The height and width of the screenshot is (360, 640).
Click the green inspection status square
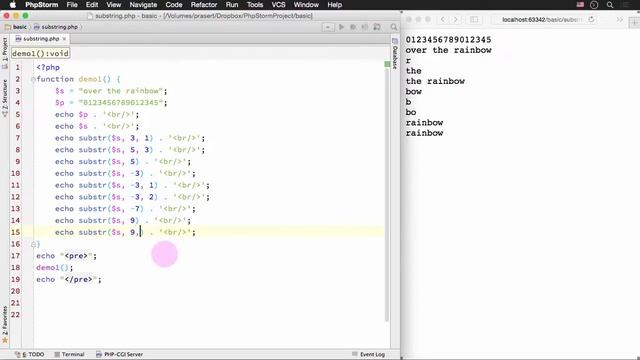click(x=387, y=64)
